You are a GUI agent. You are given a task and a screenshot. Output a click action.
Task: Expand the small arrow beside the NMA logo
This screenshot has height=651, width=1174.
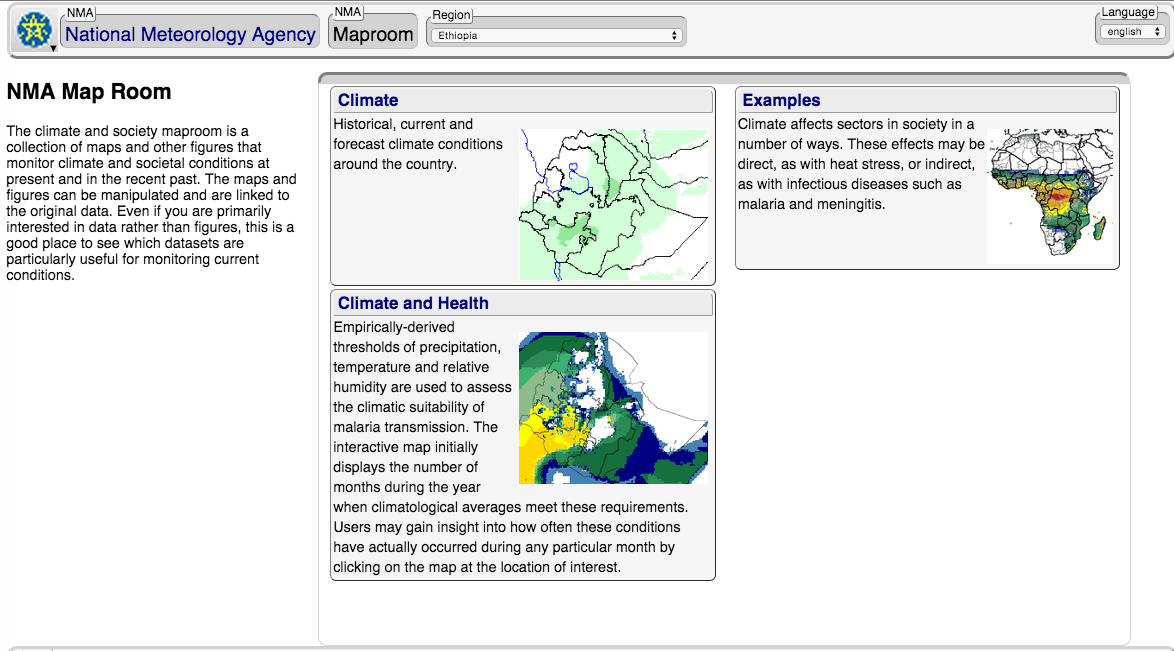[53, 48]
